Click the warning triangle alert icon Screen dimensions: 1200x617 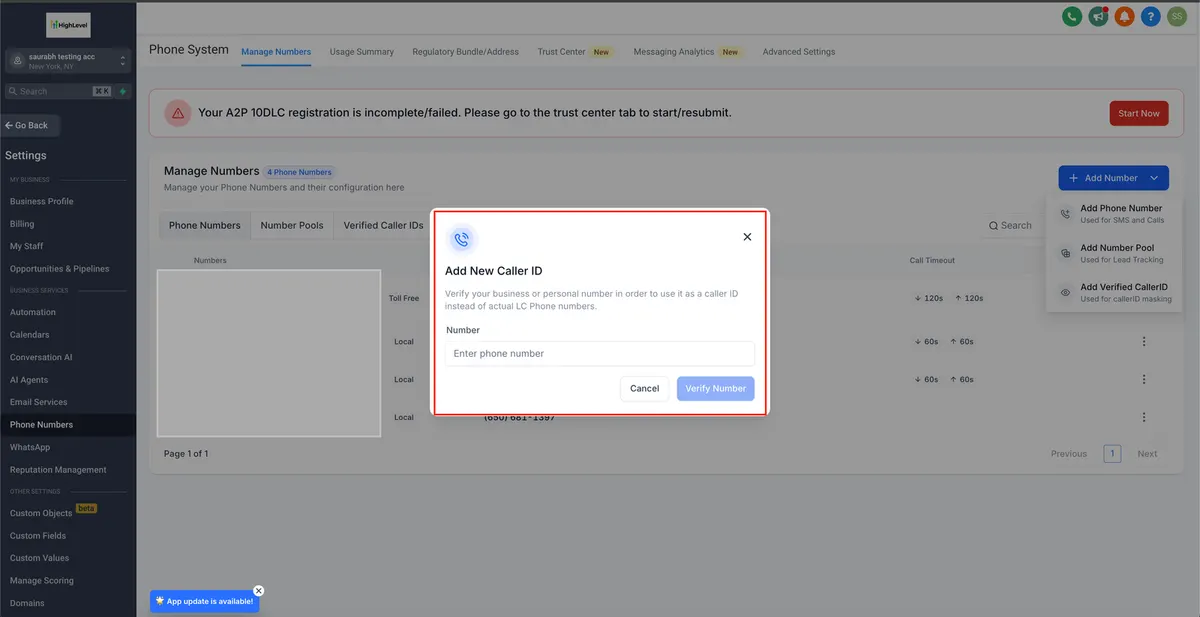click(178, 113)
